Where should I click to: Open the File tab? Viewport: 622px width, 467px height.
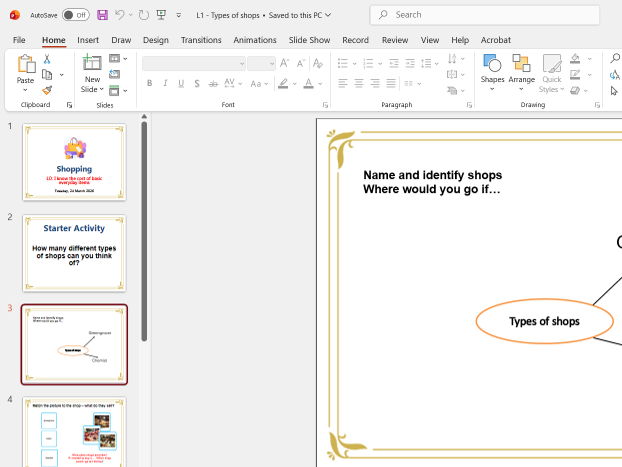(x=19, y=40)
